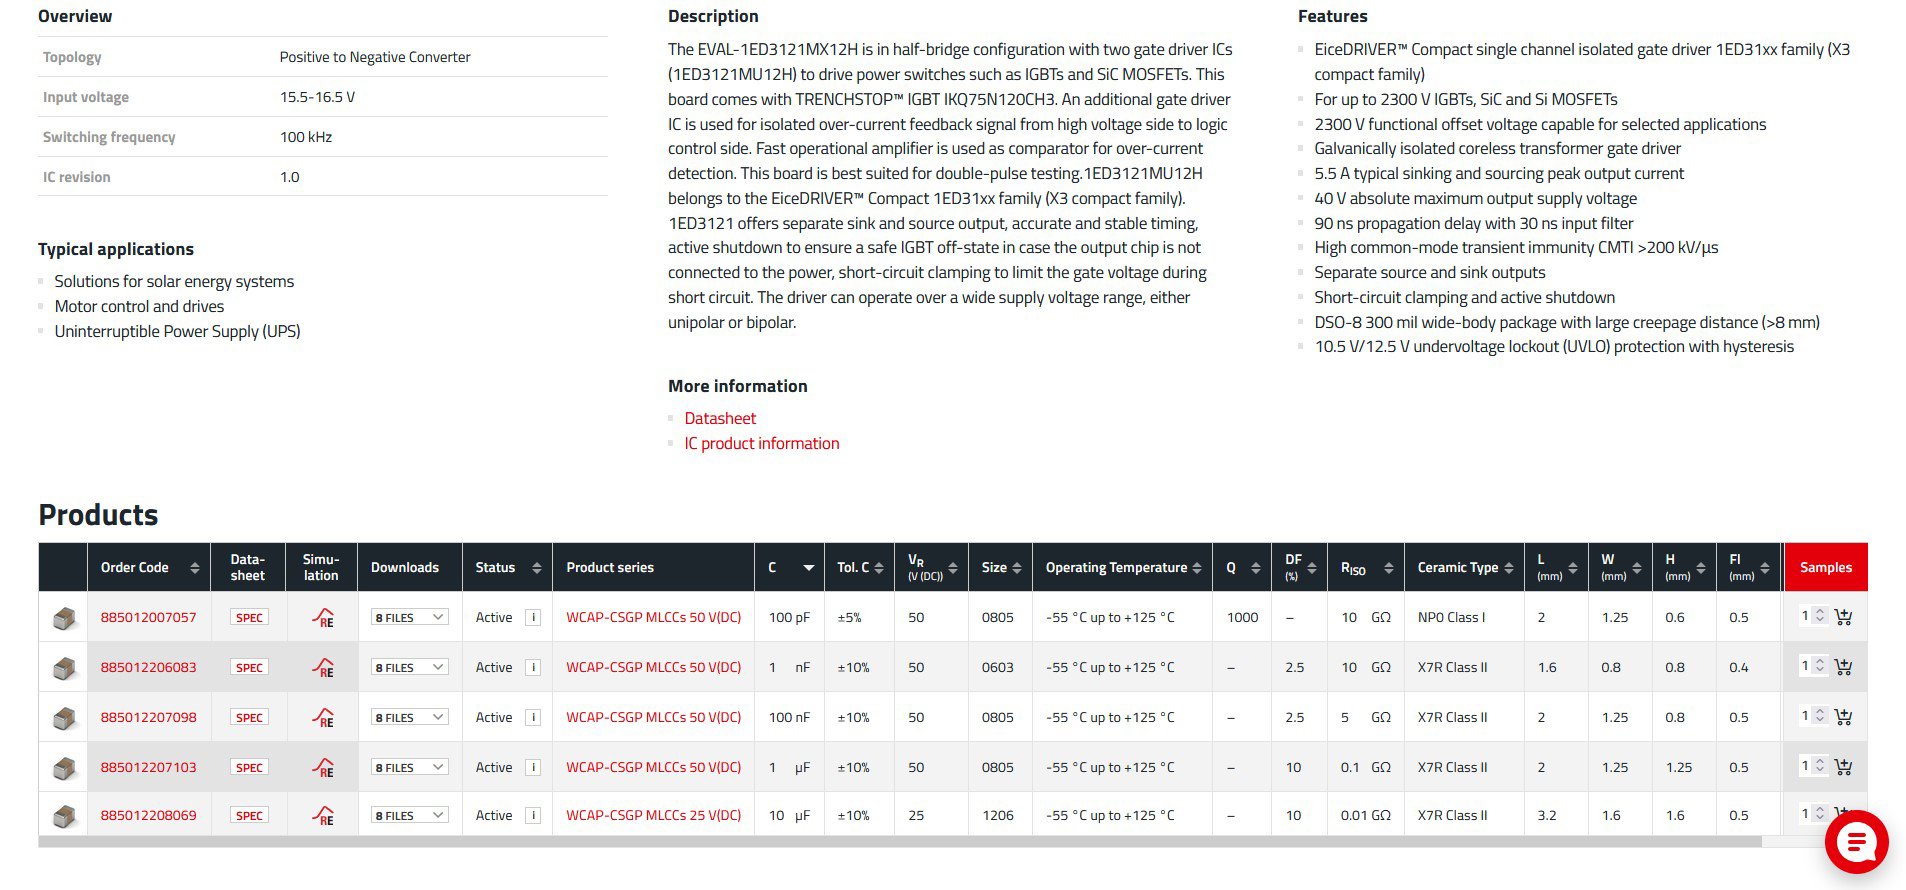Open order code 885012007057 link
The height and width of the screenshot is (890, 1906).
pos(148,617)
